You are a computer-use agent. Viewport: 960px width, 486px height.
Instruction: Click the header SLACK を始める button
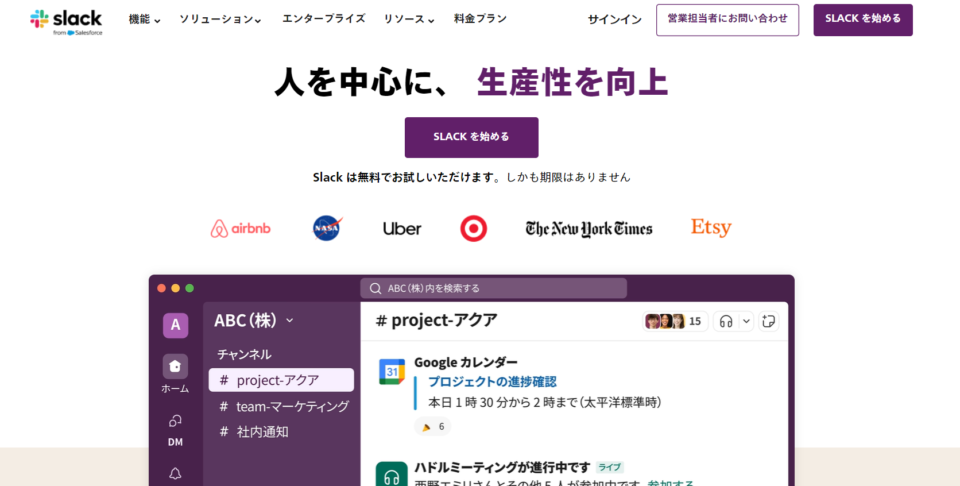863,20
